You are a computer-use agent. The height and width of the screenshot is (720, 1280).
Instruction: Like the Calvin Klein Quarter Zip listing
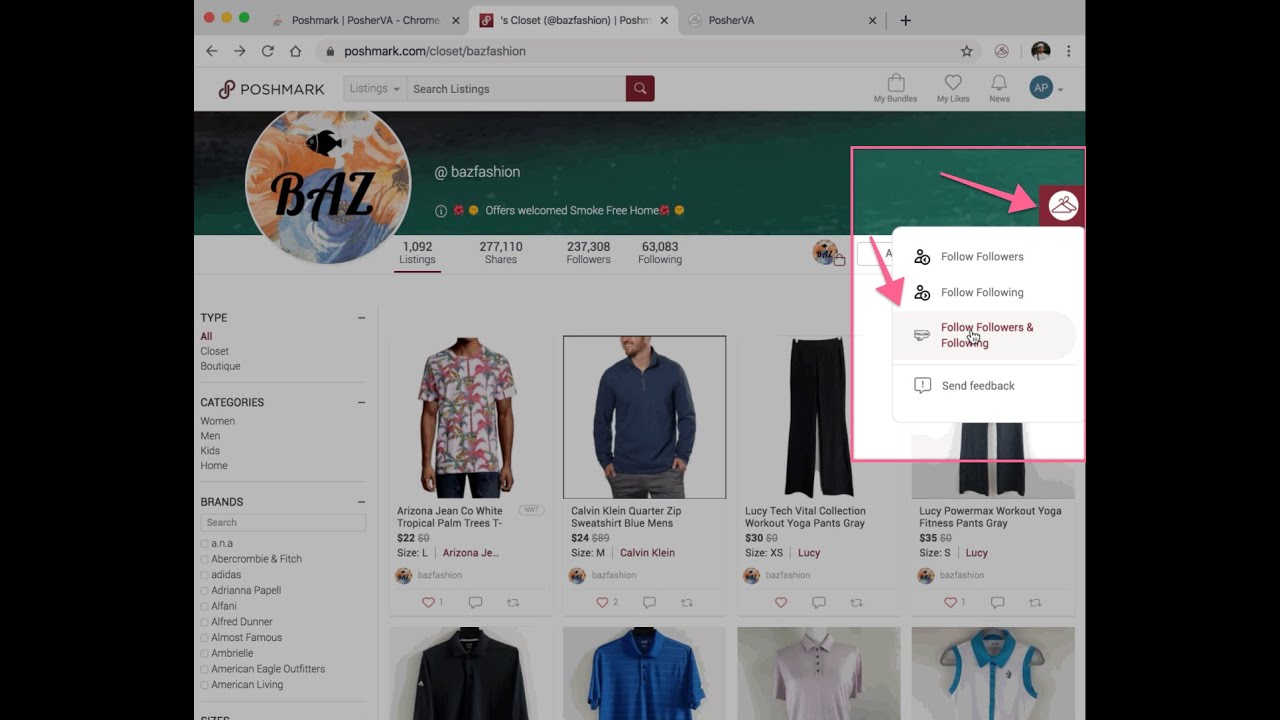point(602,603)
